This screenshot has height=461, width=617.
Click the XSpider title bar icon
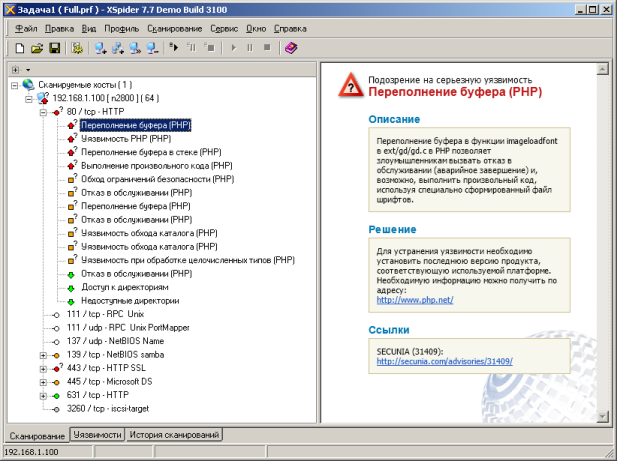(x=10, y=9)
